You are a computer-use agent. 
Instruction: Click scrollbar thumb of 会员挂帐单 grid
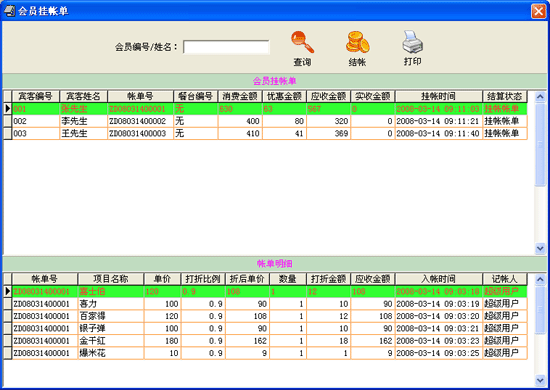point(540,144)
